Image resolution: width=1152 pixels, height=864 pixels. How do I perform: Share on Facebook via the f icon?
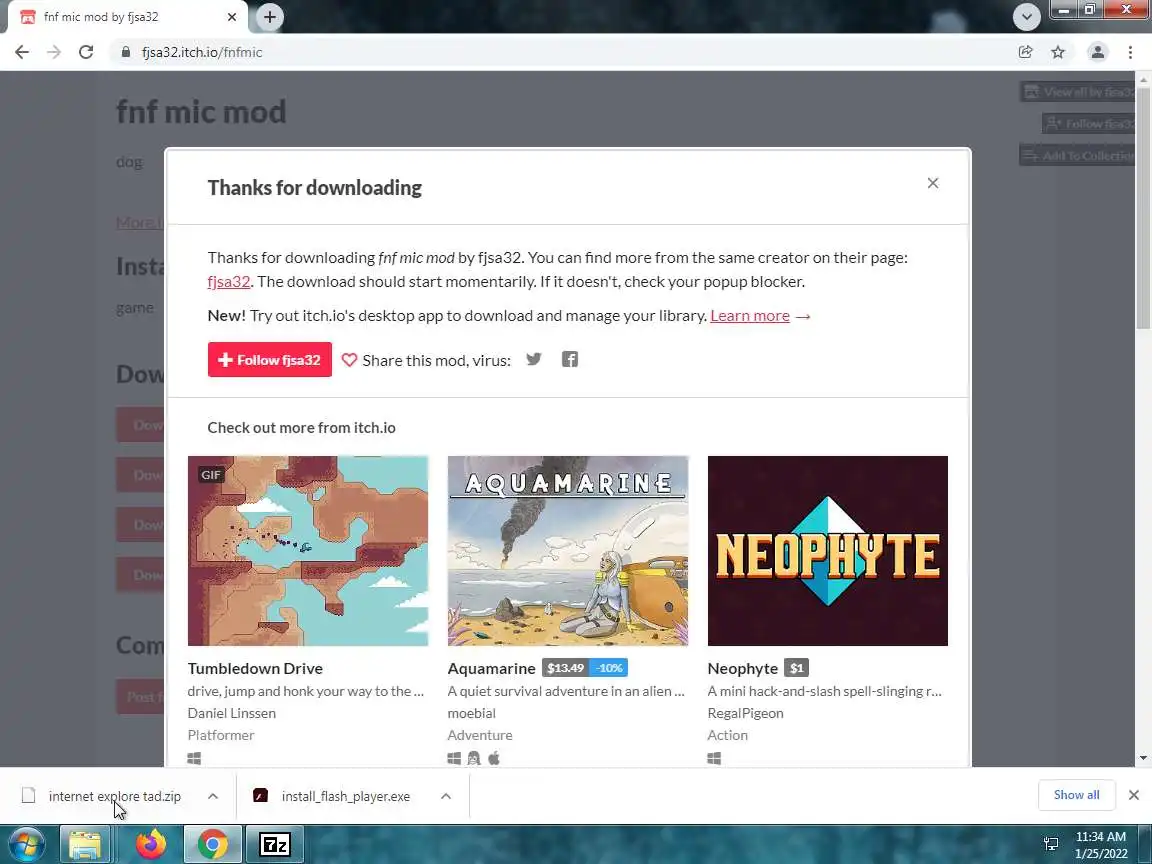coord(570,359)
